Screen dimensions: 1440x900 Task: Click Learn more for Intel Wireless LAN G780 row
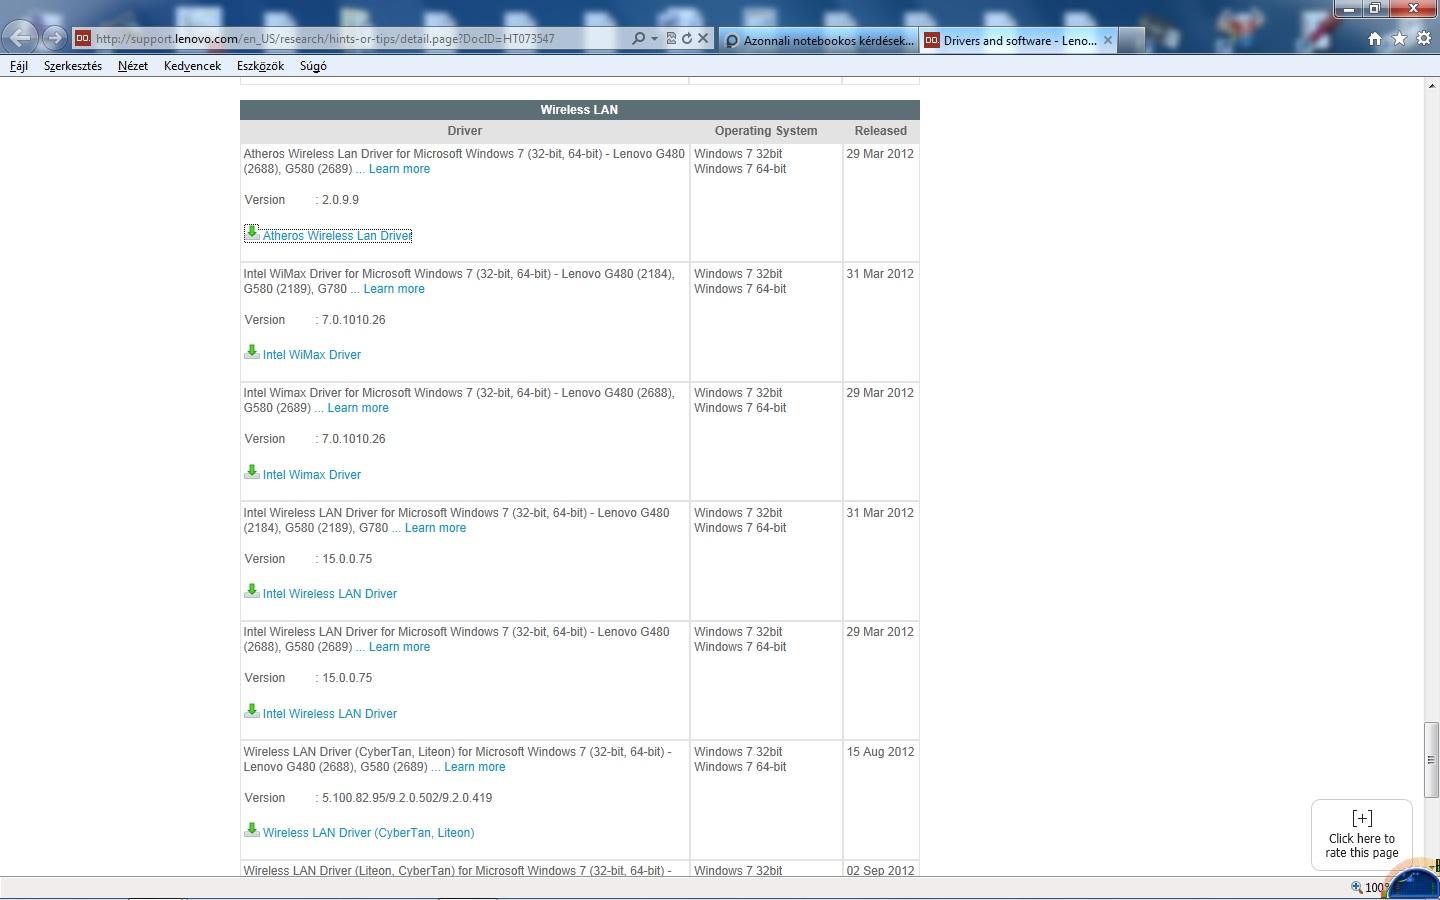click(435, 528)
